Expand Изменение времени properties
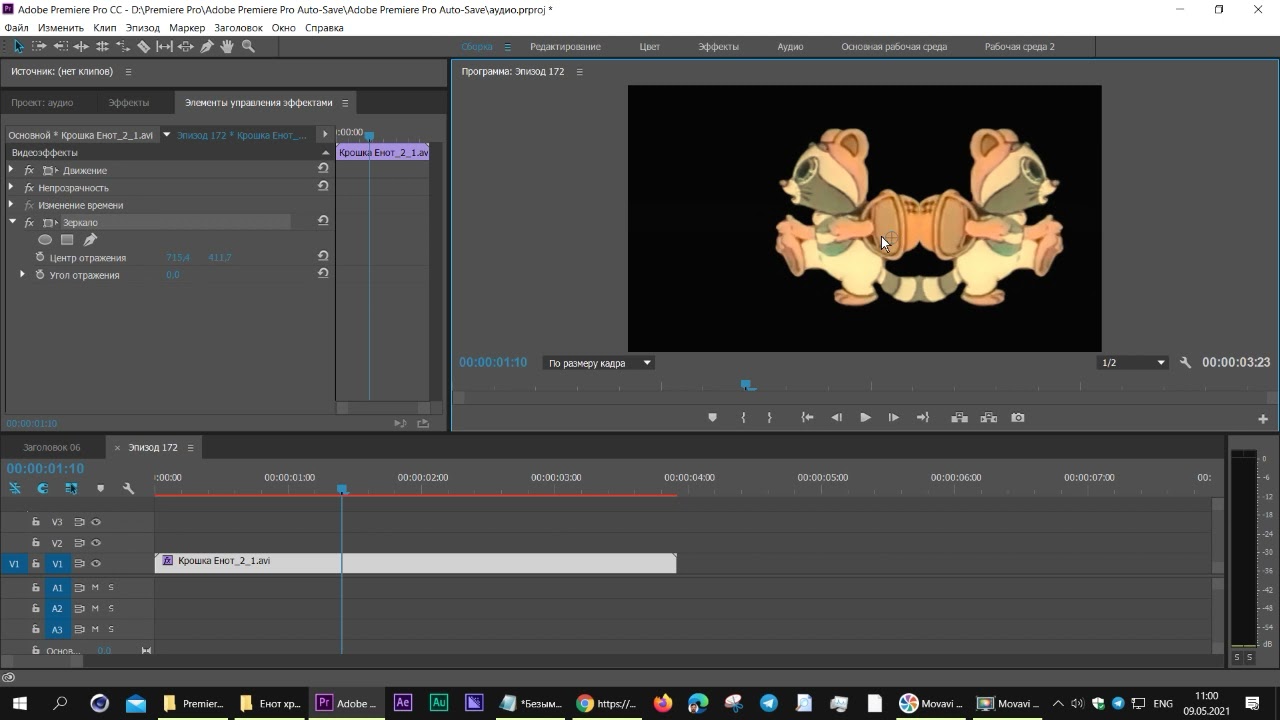 (x=11, y=204)
